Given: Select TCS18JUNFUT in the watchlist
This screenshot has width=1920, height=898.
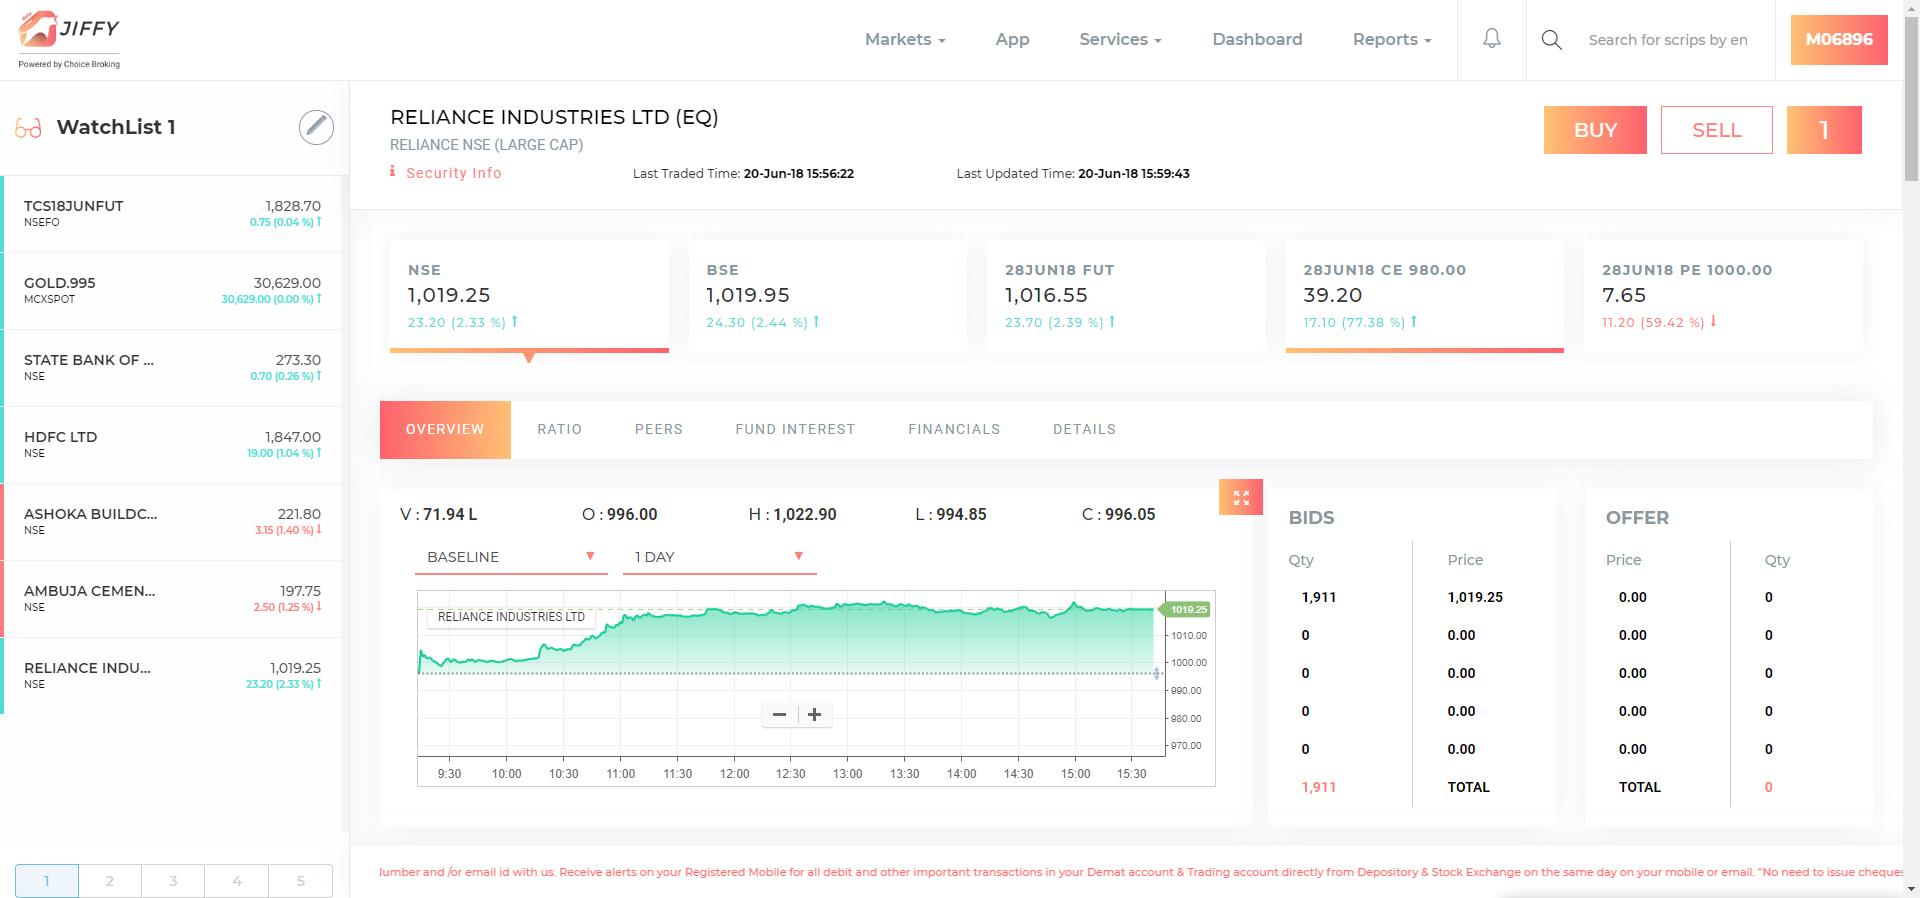Looking at the screenshot, I should point(172,213).
